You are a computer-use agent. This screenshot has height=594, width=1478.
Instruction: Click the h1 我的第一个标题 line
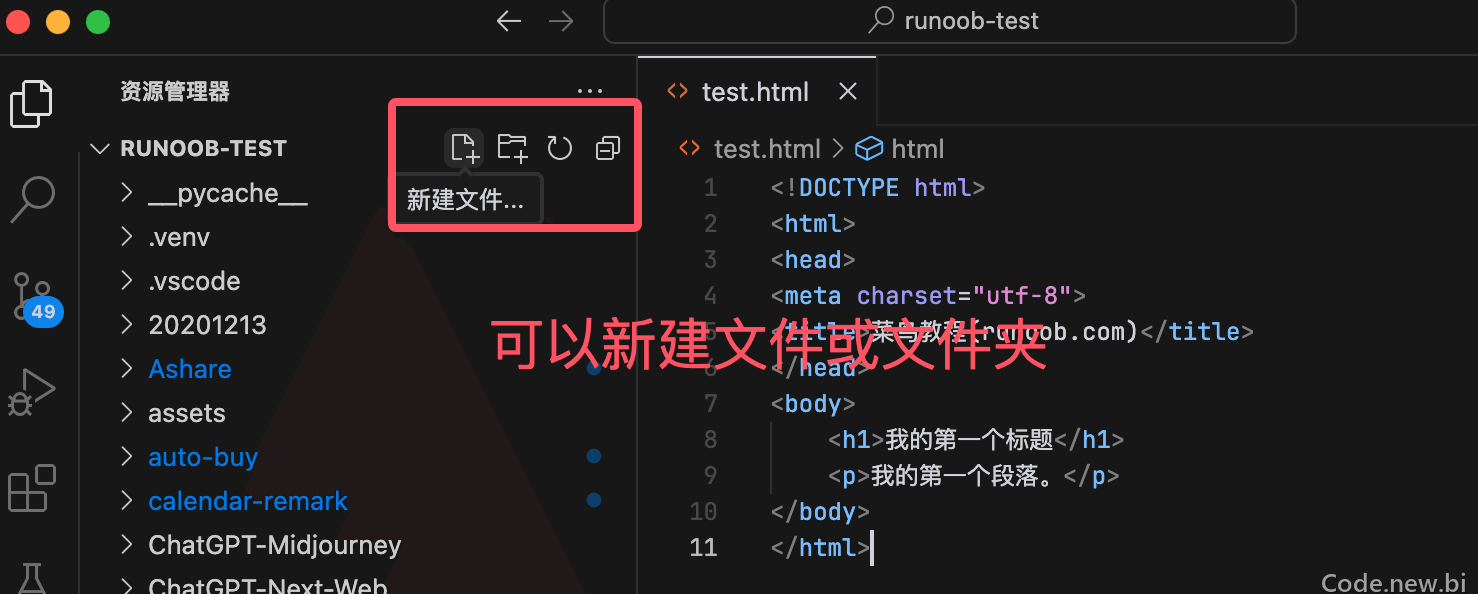[976, 439]
